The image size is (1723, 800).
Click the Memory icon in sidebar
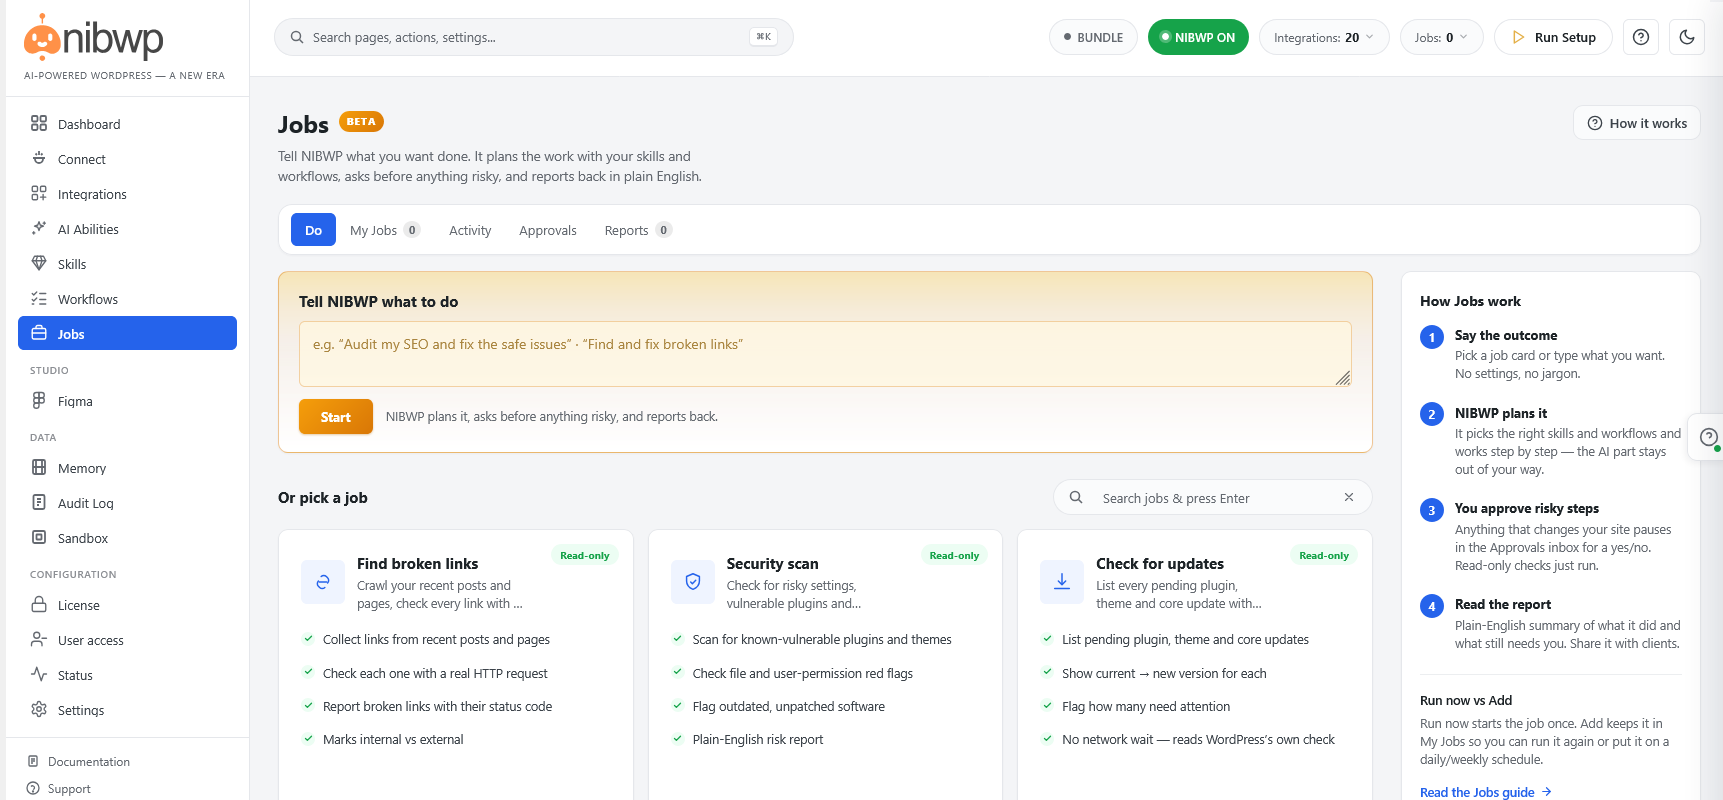[39, 467]
